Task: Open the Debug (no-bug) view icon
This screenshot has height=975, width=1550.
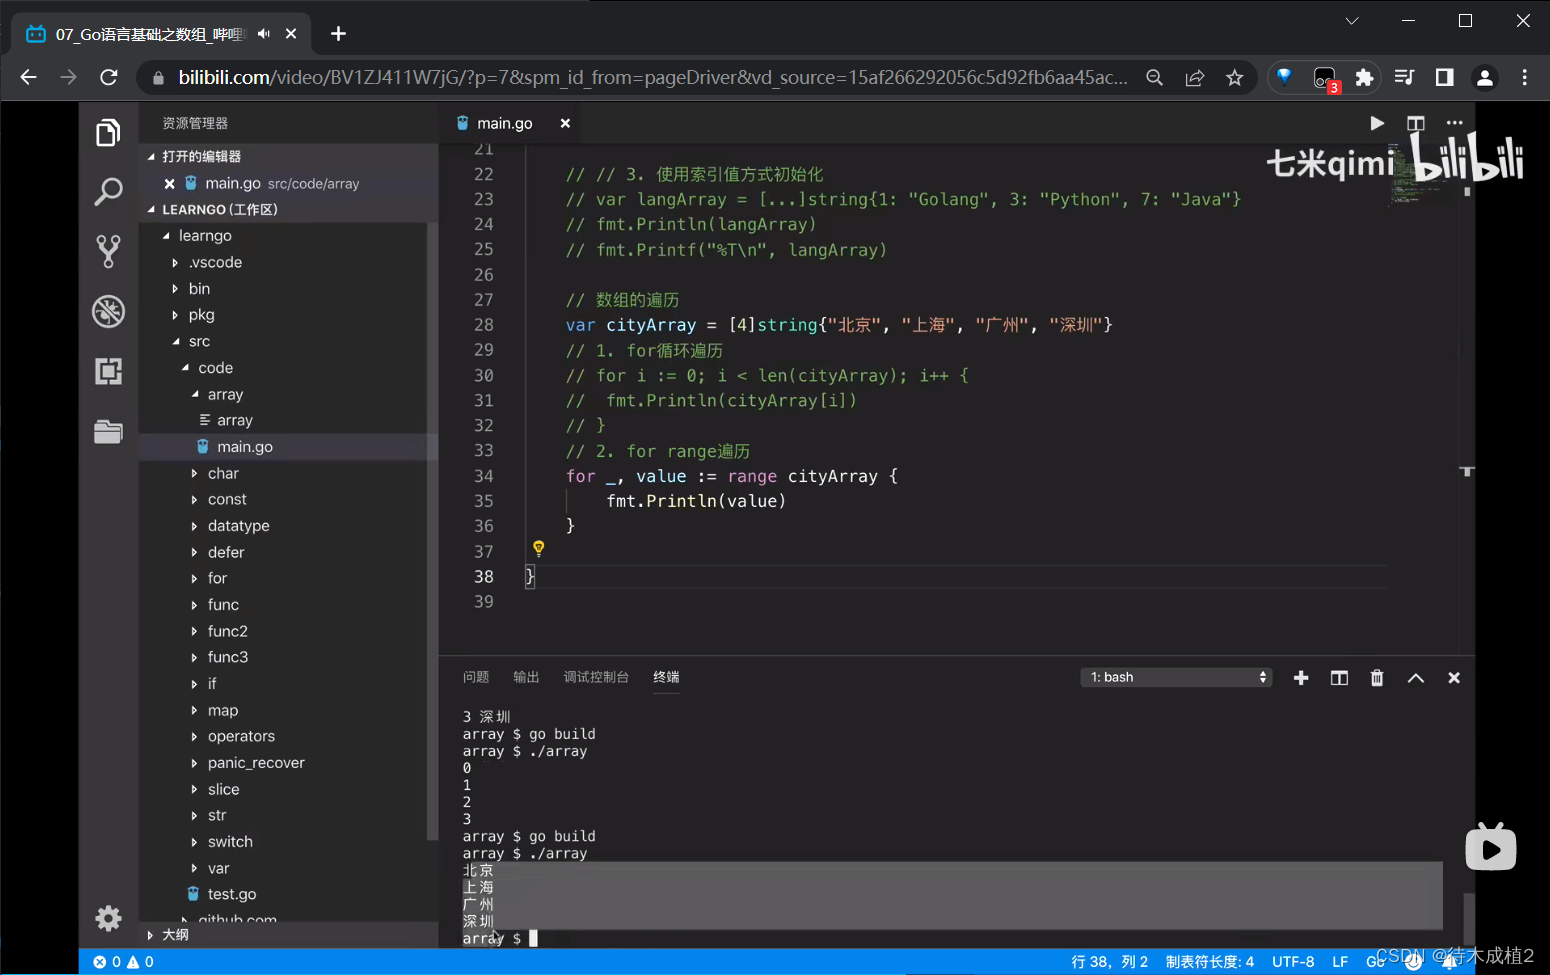Action: tap(108, 311)
